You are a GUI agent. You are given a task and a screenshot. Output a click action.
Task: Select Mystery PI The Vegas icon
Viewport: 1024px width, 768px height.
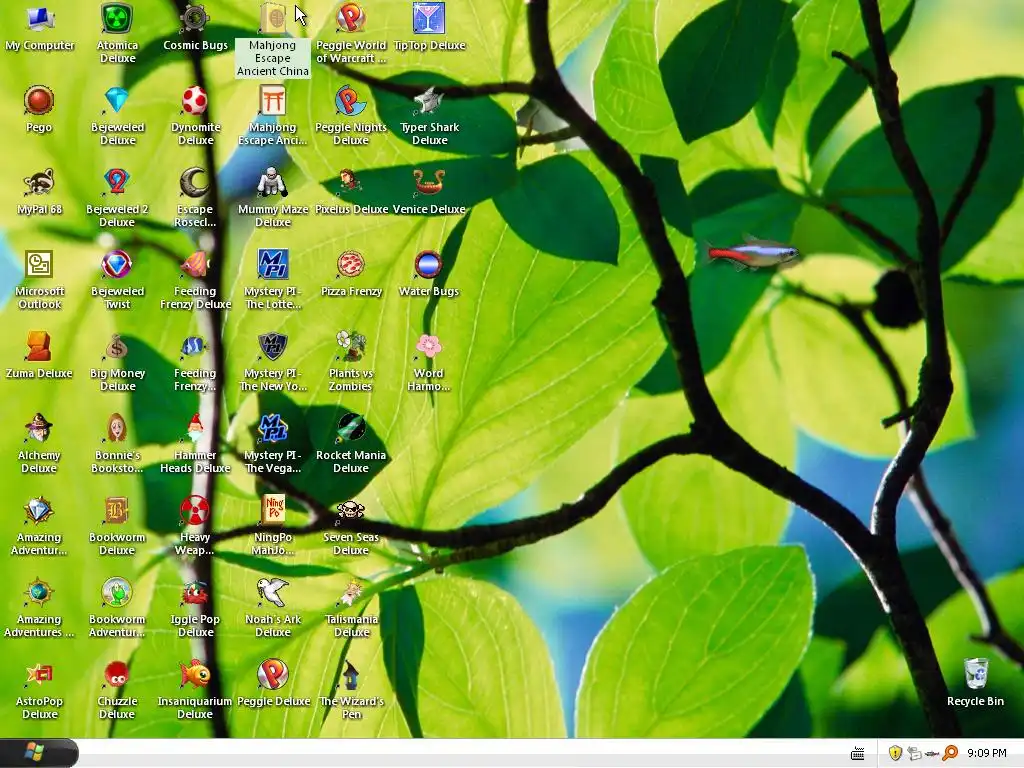(x=273, y=429)
